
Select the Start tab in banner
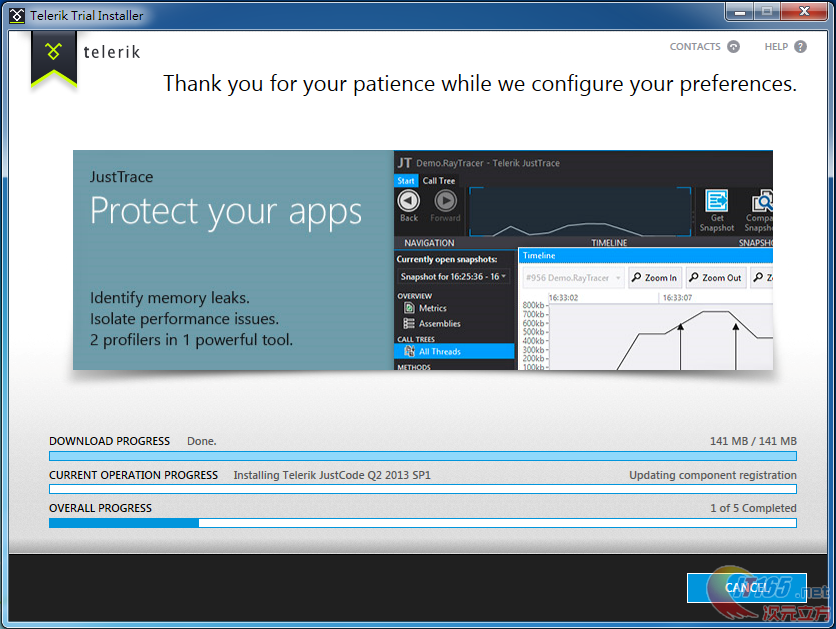(x=406, y=181)
